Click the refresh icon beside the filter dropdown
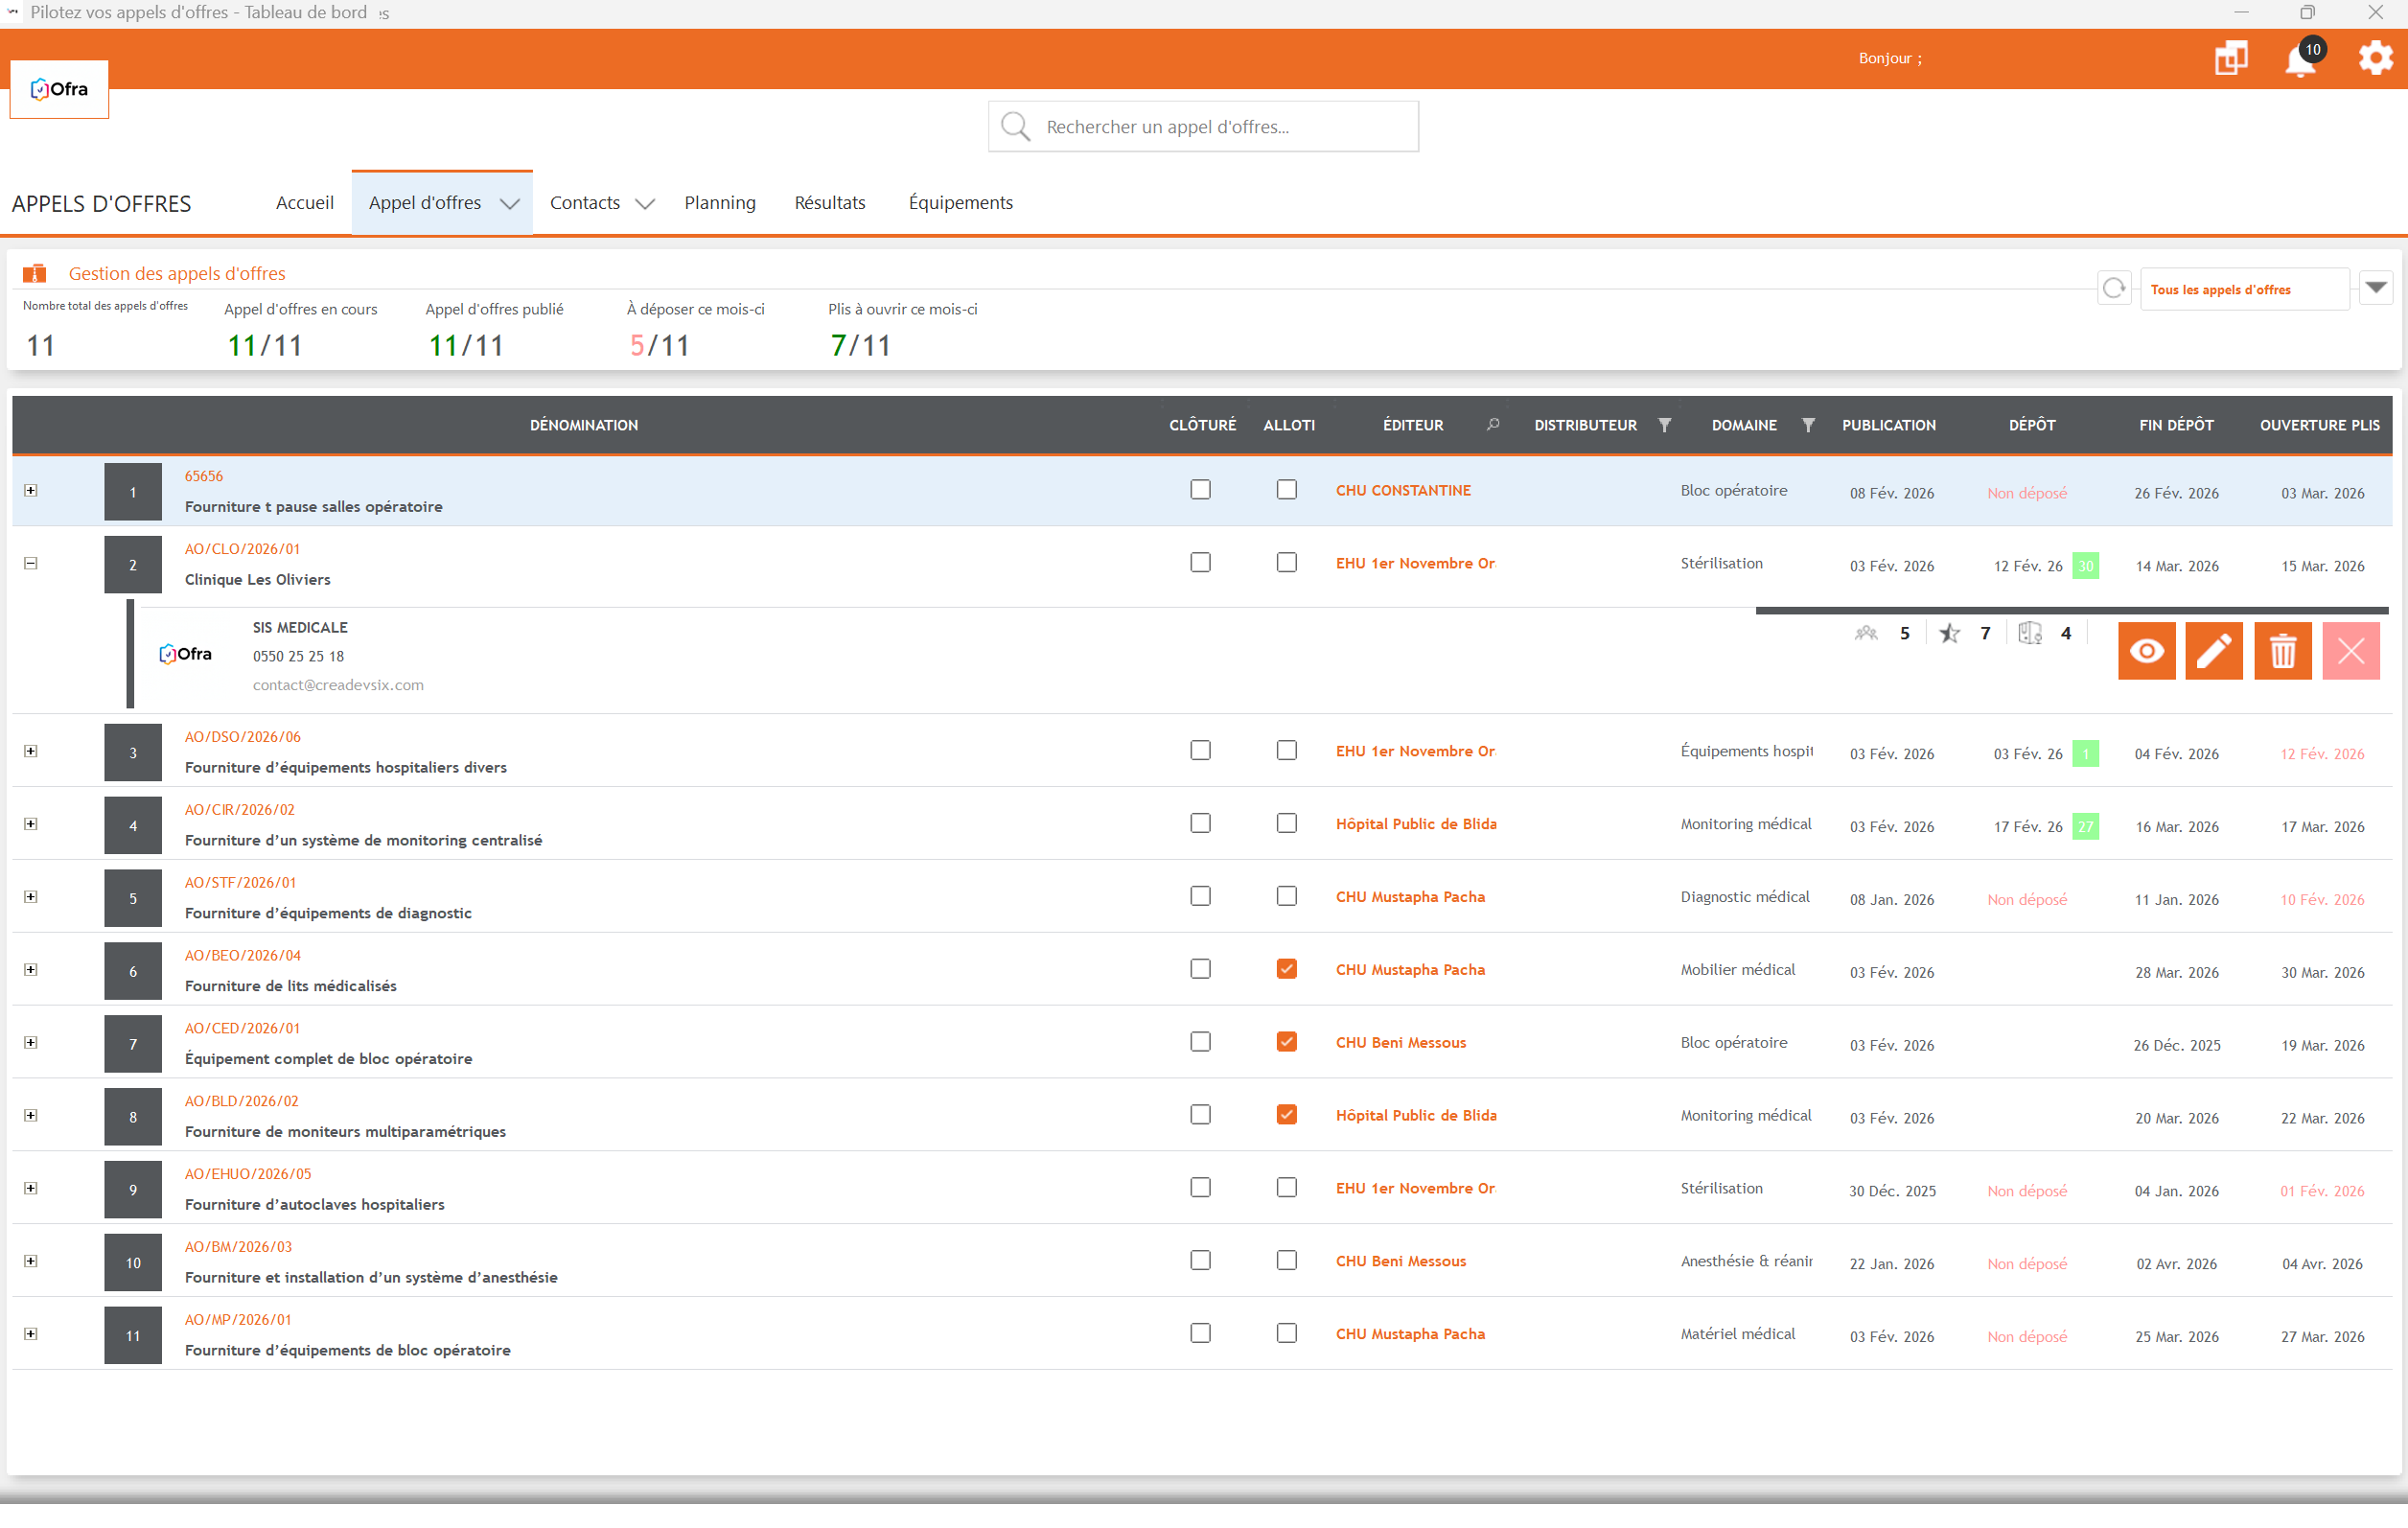The image size is (2408, 1528). click(2113, 289)
